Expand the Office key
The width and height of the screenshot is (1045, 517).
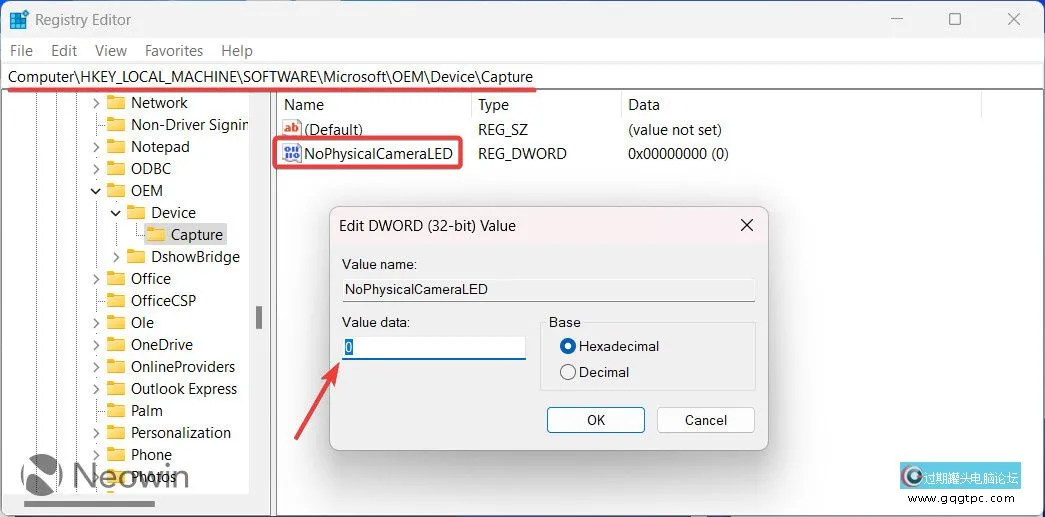click(x=96, y=279)
